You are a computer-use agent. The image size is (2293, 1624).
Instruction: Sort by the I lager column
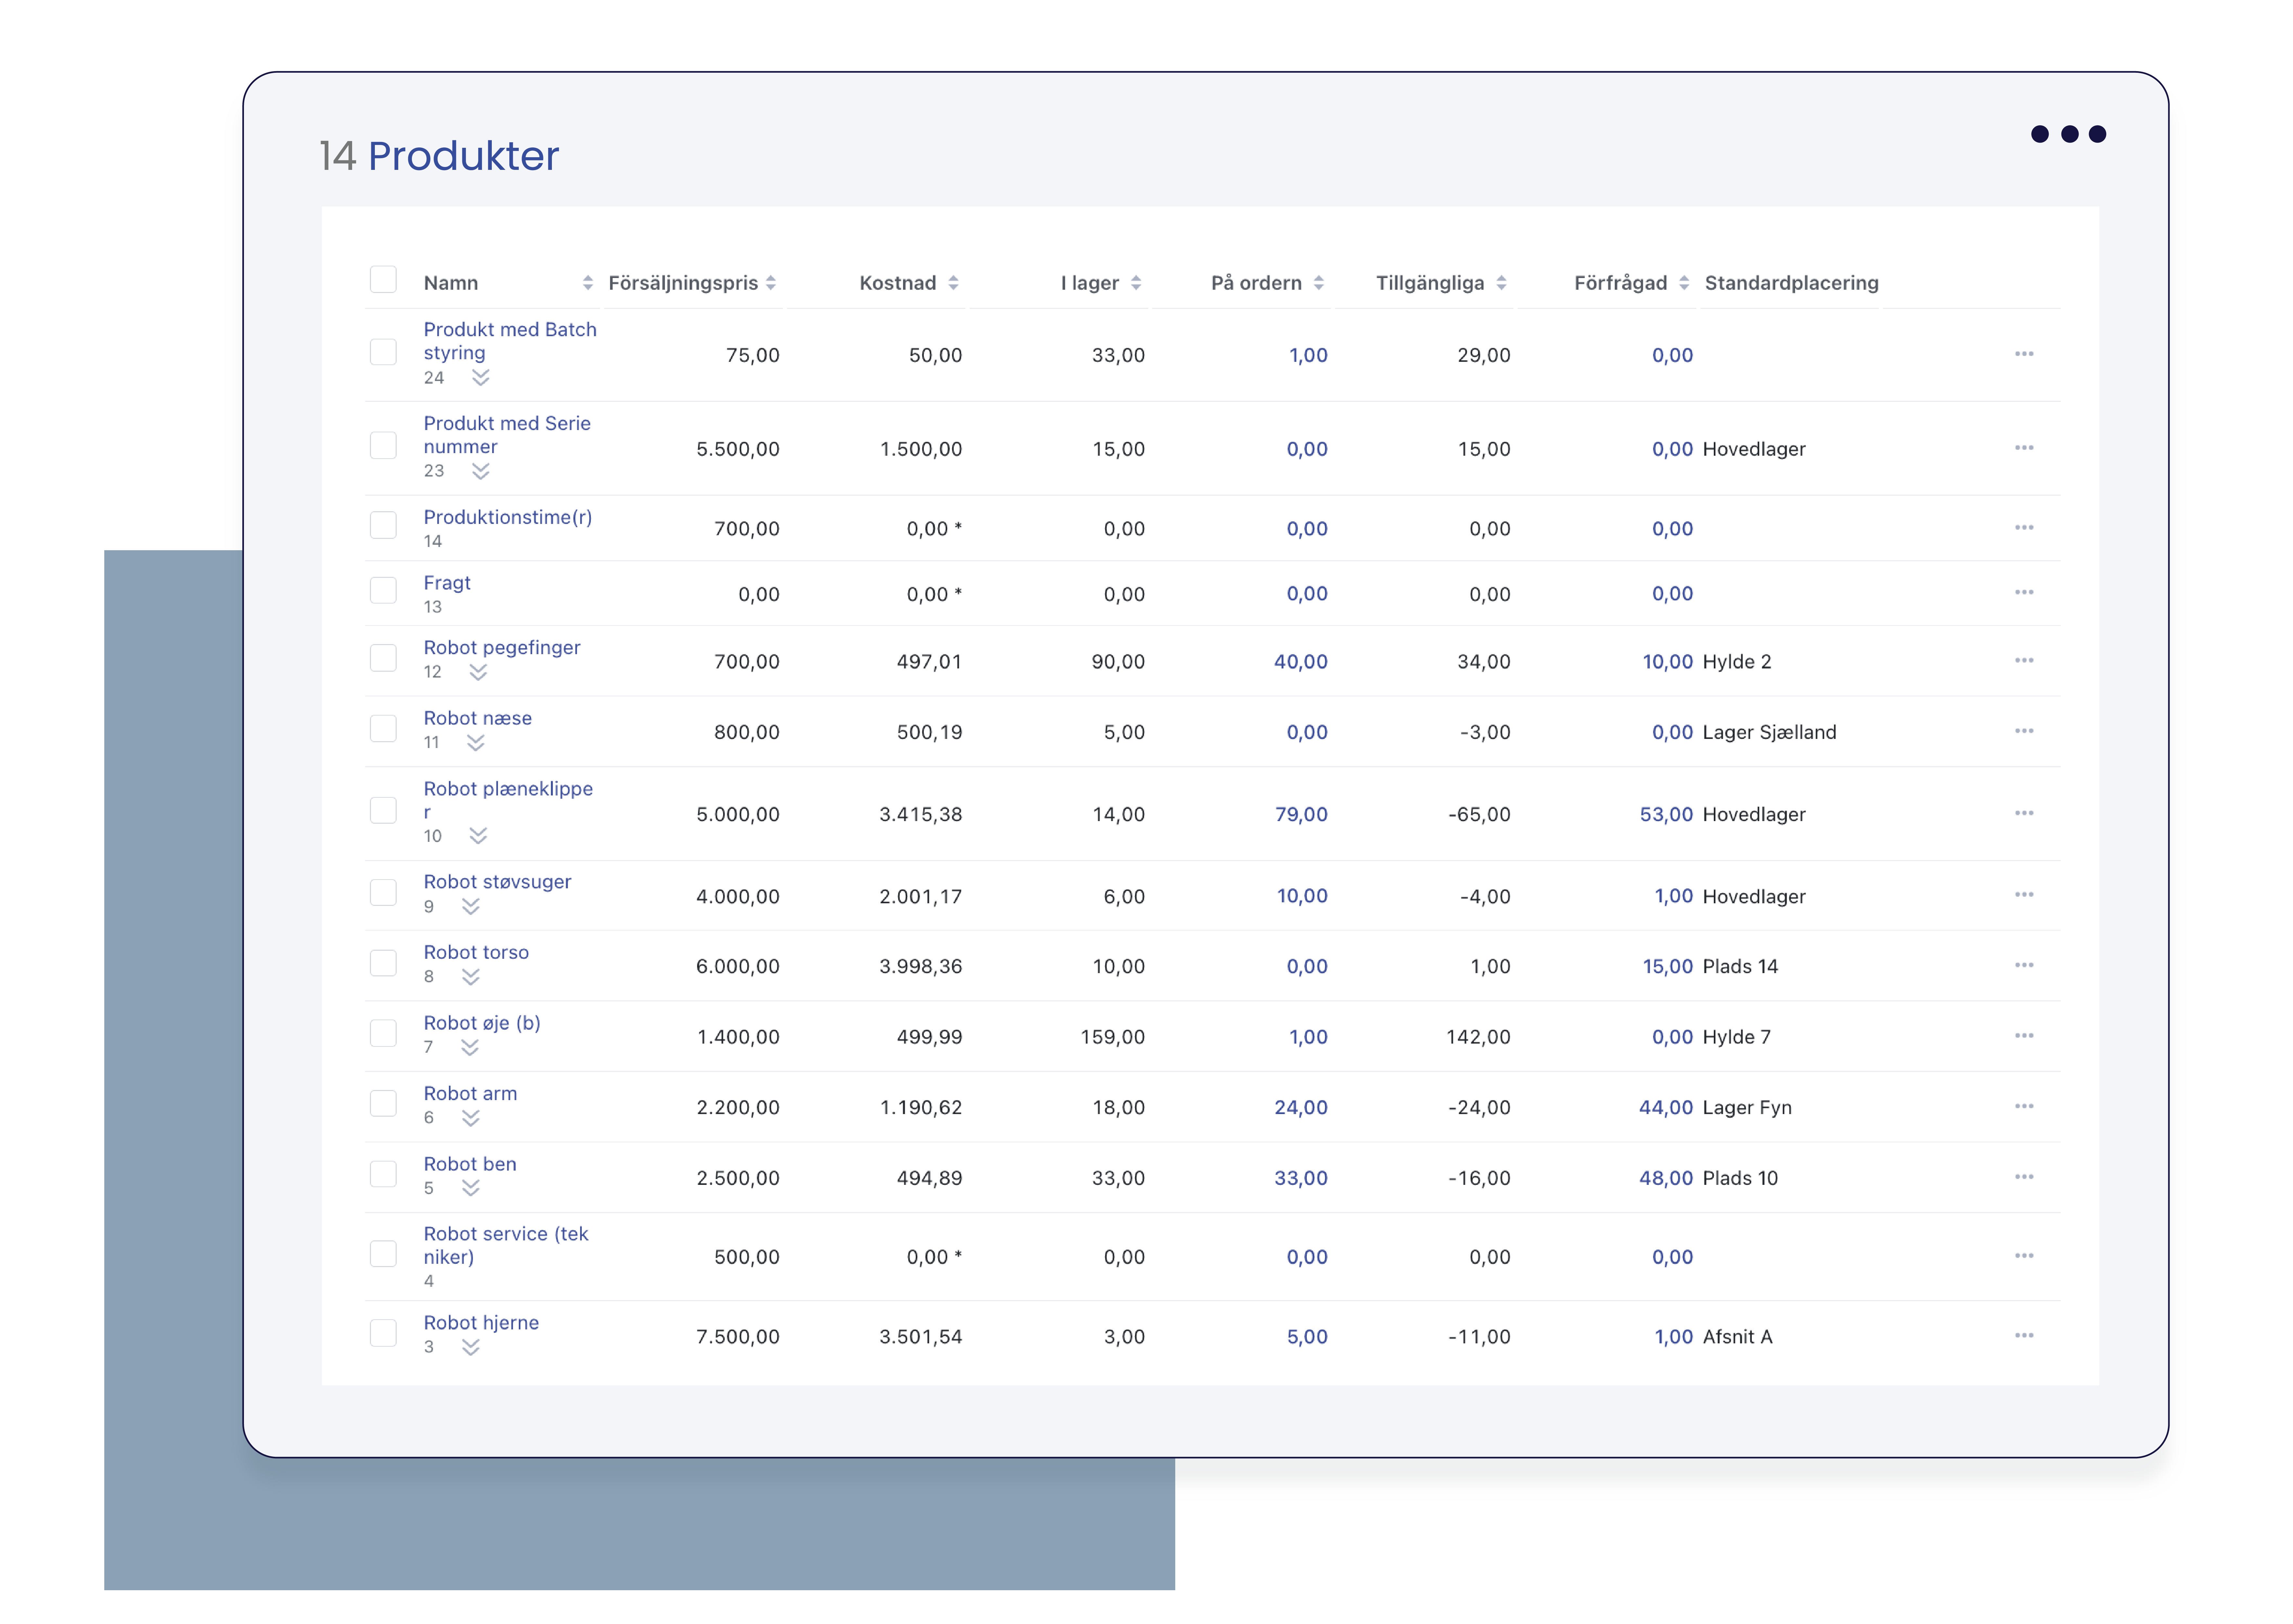point(1136,283)
